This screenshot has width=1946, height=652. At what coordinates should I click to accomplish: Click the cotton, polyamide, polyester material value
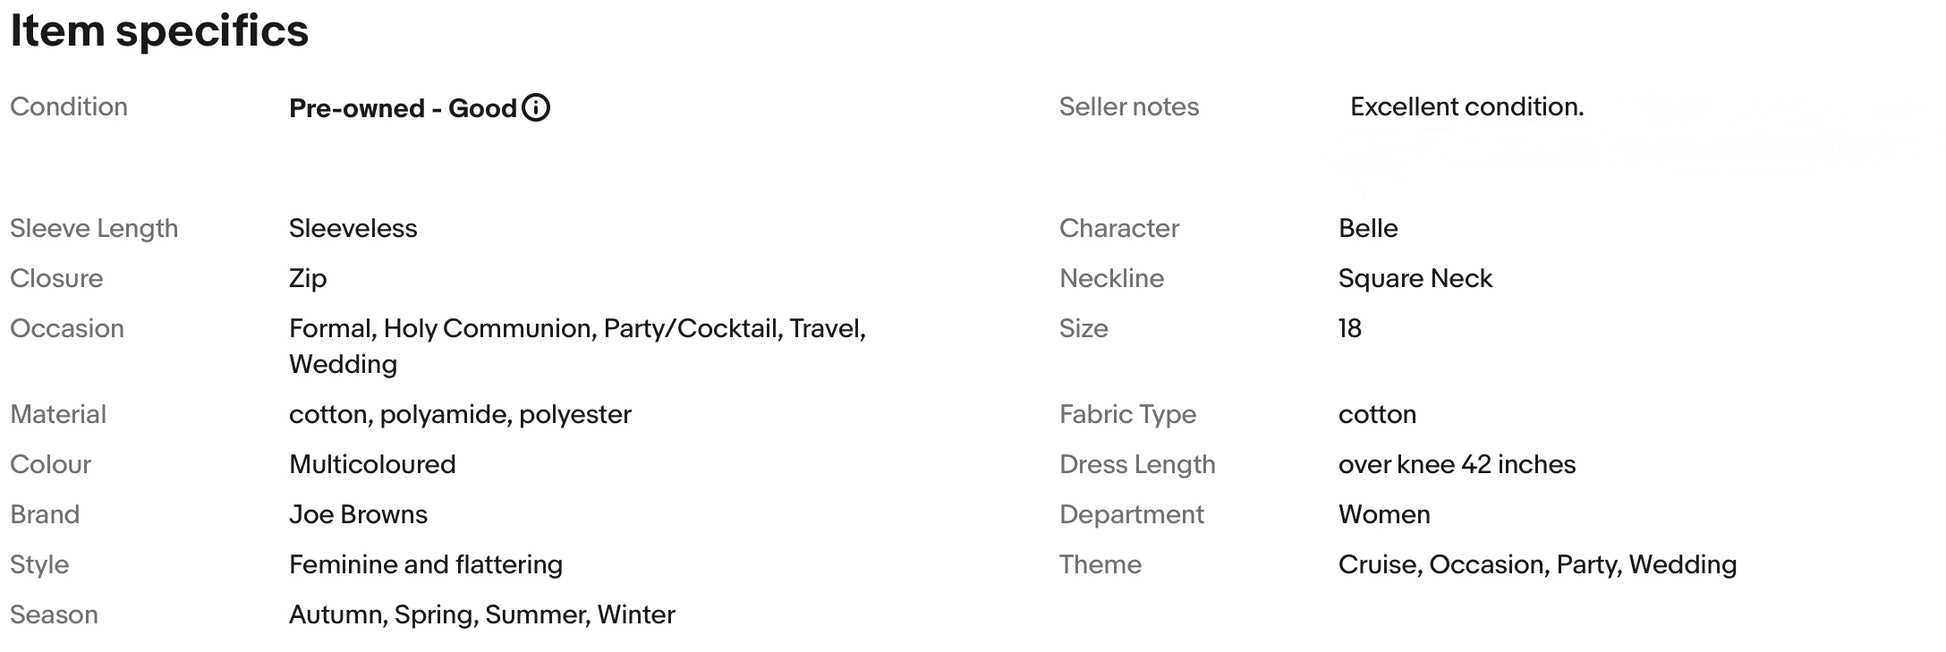click(x=460, y=414)
